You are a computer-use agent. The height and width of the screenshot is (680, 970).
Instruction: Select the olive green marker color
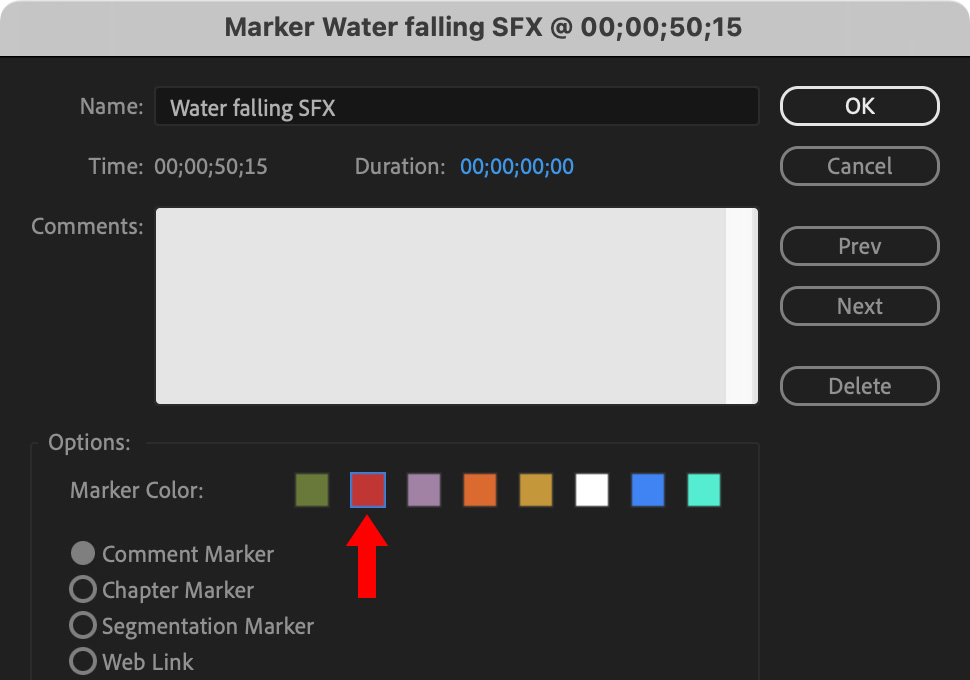[x=312, y=490]
